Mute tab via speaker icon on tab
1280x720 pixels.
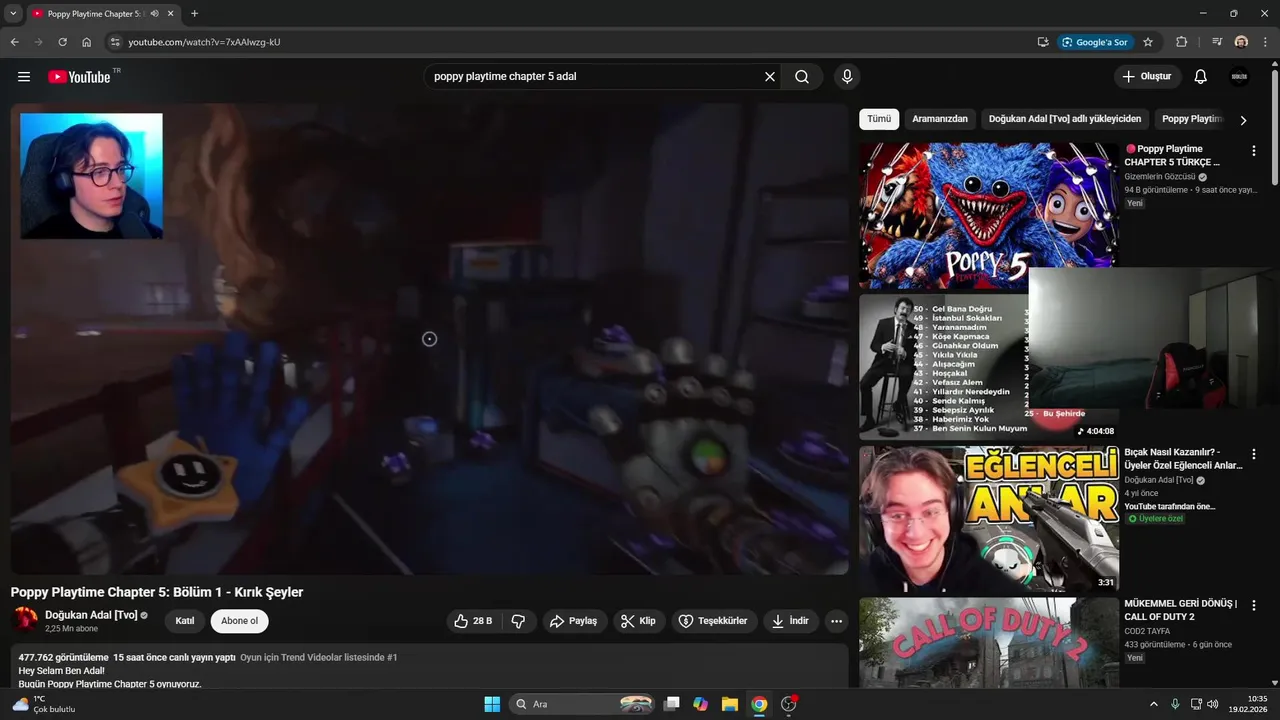coord(154,14)
